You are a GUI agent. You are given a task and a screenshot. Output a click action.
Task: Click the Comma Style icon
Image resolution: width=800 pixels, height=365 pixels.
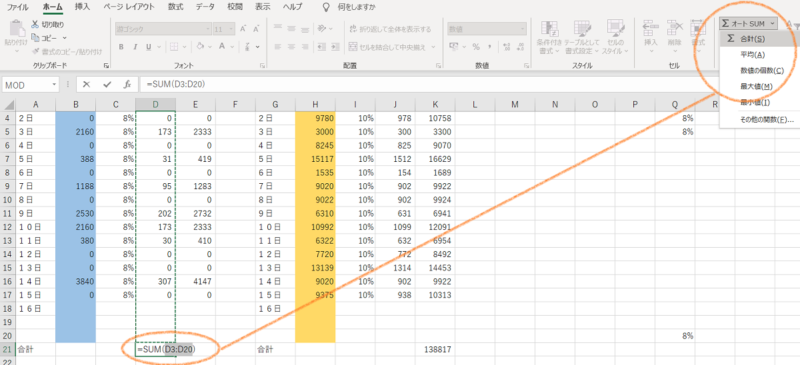[490, 46]
